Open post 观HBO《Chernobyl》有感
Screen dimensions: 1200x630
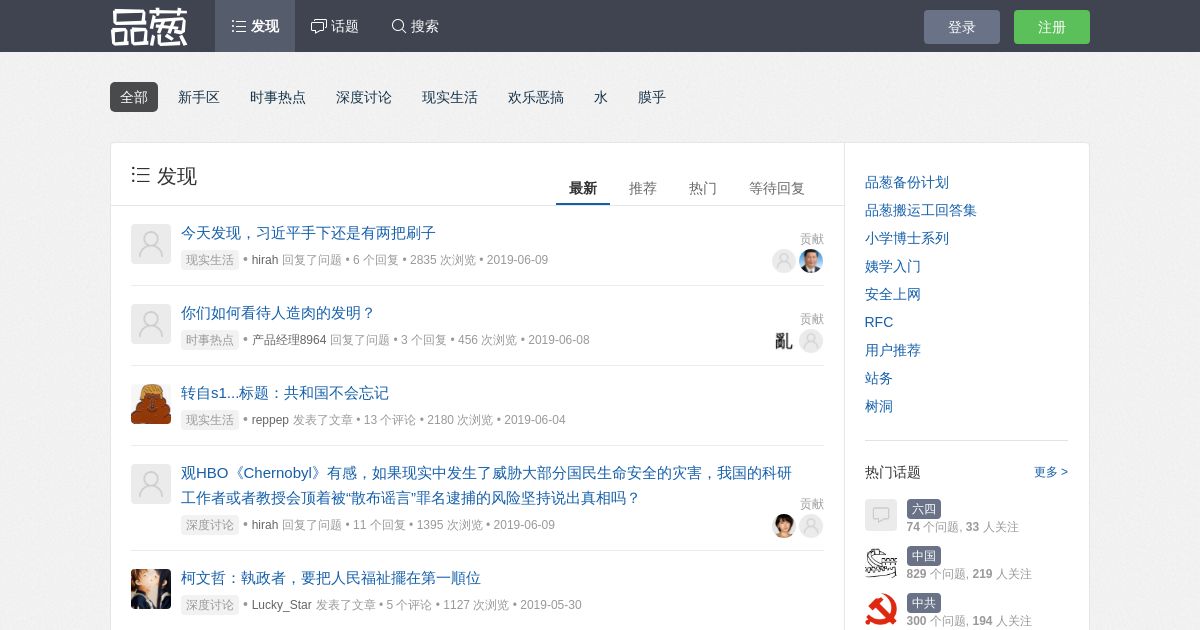click(x=486, y=485)
